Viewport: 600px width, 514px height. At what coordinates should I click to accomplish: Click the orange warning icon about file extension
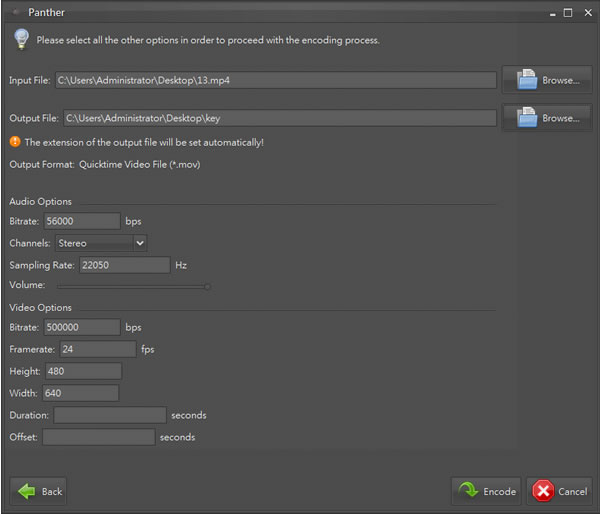point(15,142)
